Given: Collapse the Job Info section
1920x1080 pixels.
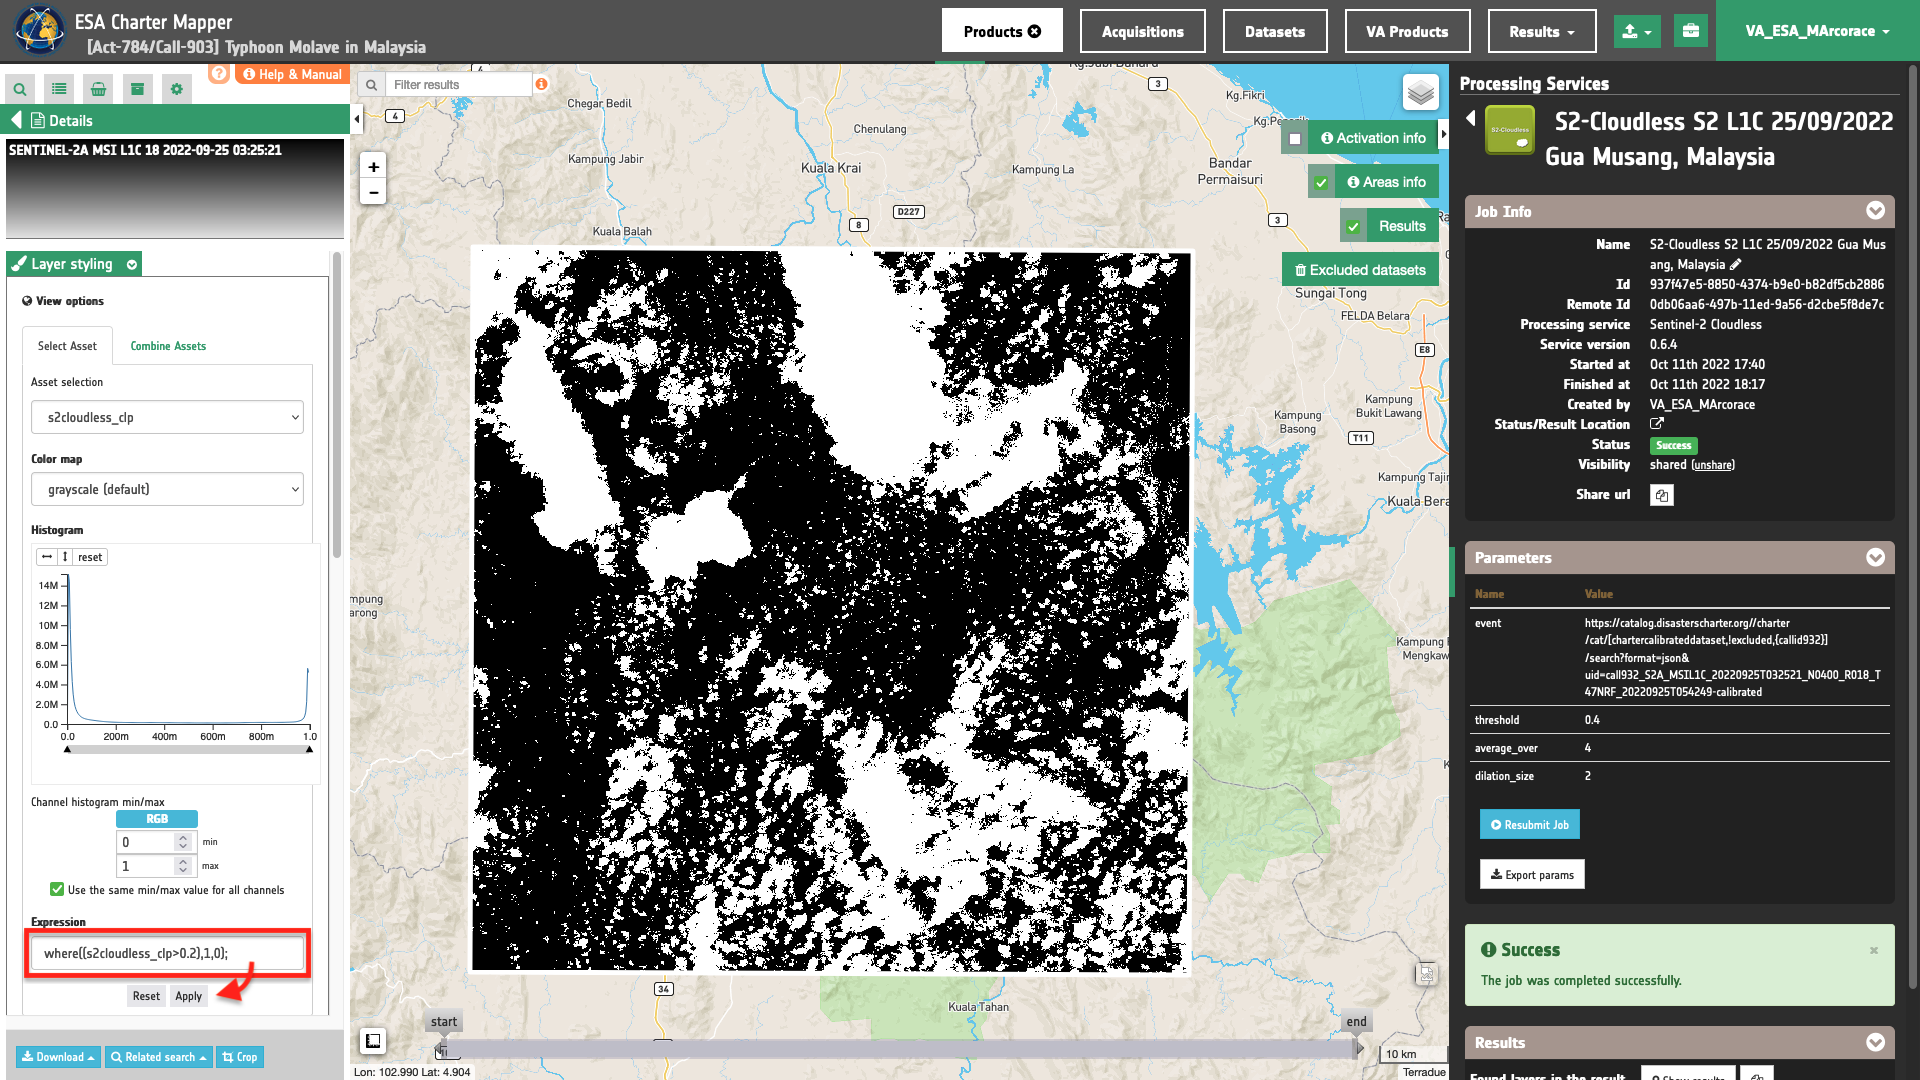Looking at the screenshot, I should pos(1875,211).
